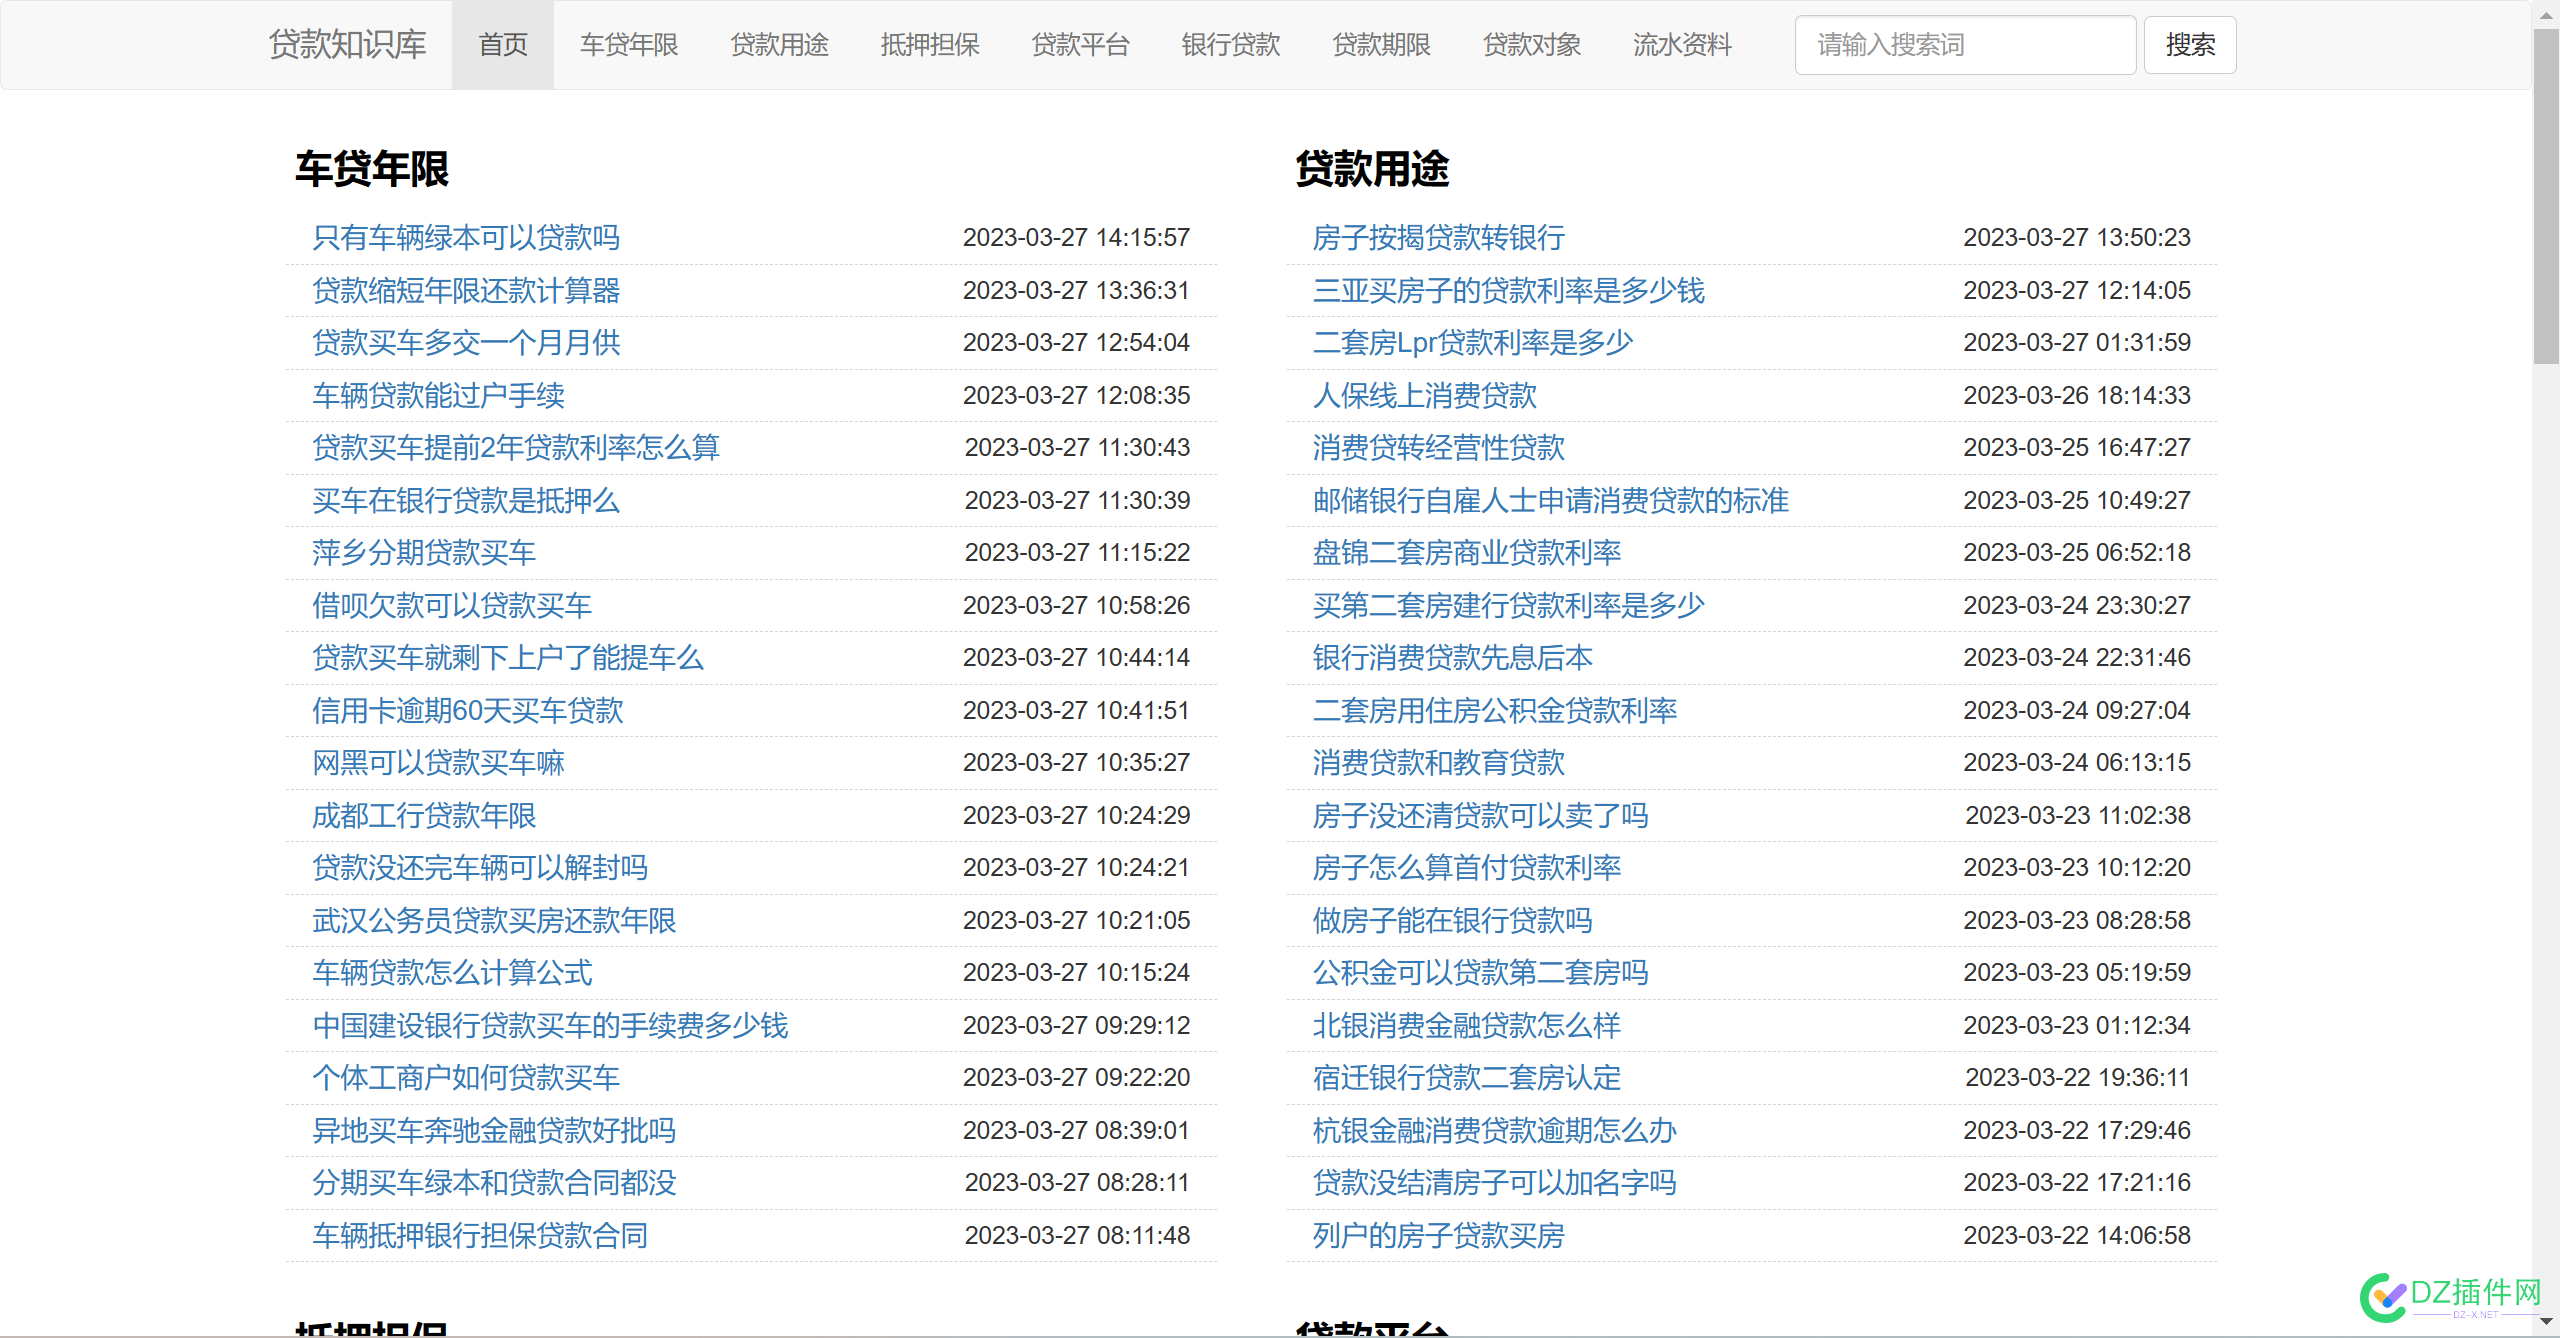Viewport: 2560px width, 1338px height.
Task: Open article 贷款买车多交一个月月供
Action: [466, 343]
